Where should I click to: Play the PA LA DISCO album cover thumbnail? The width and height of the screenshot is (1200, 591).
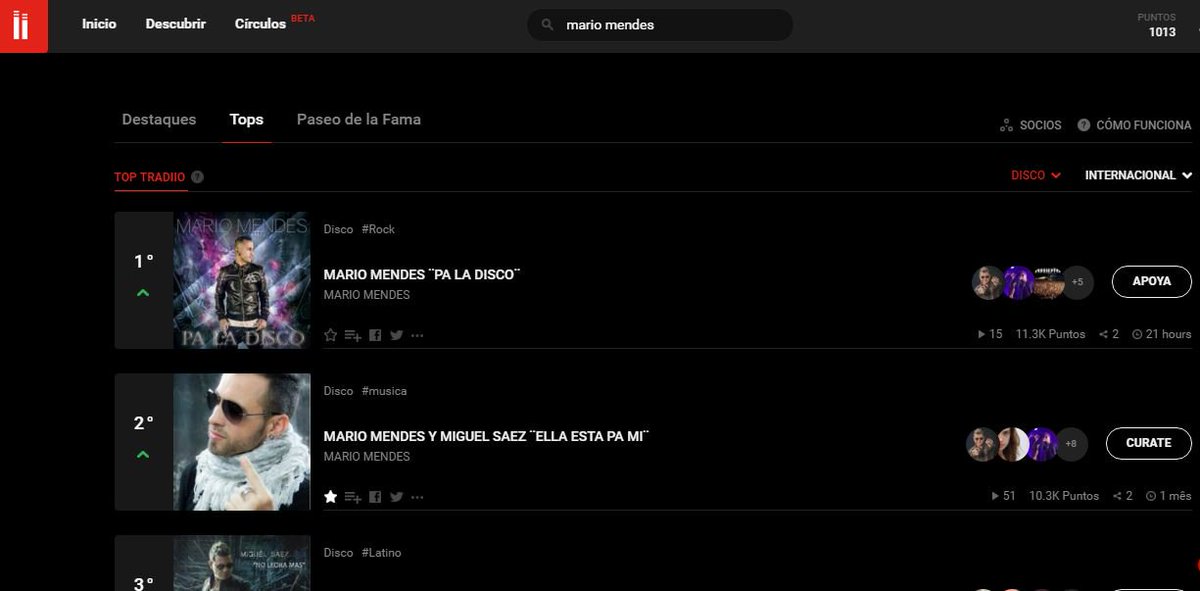[x=242, y=280]
